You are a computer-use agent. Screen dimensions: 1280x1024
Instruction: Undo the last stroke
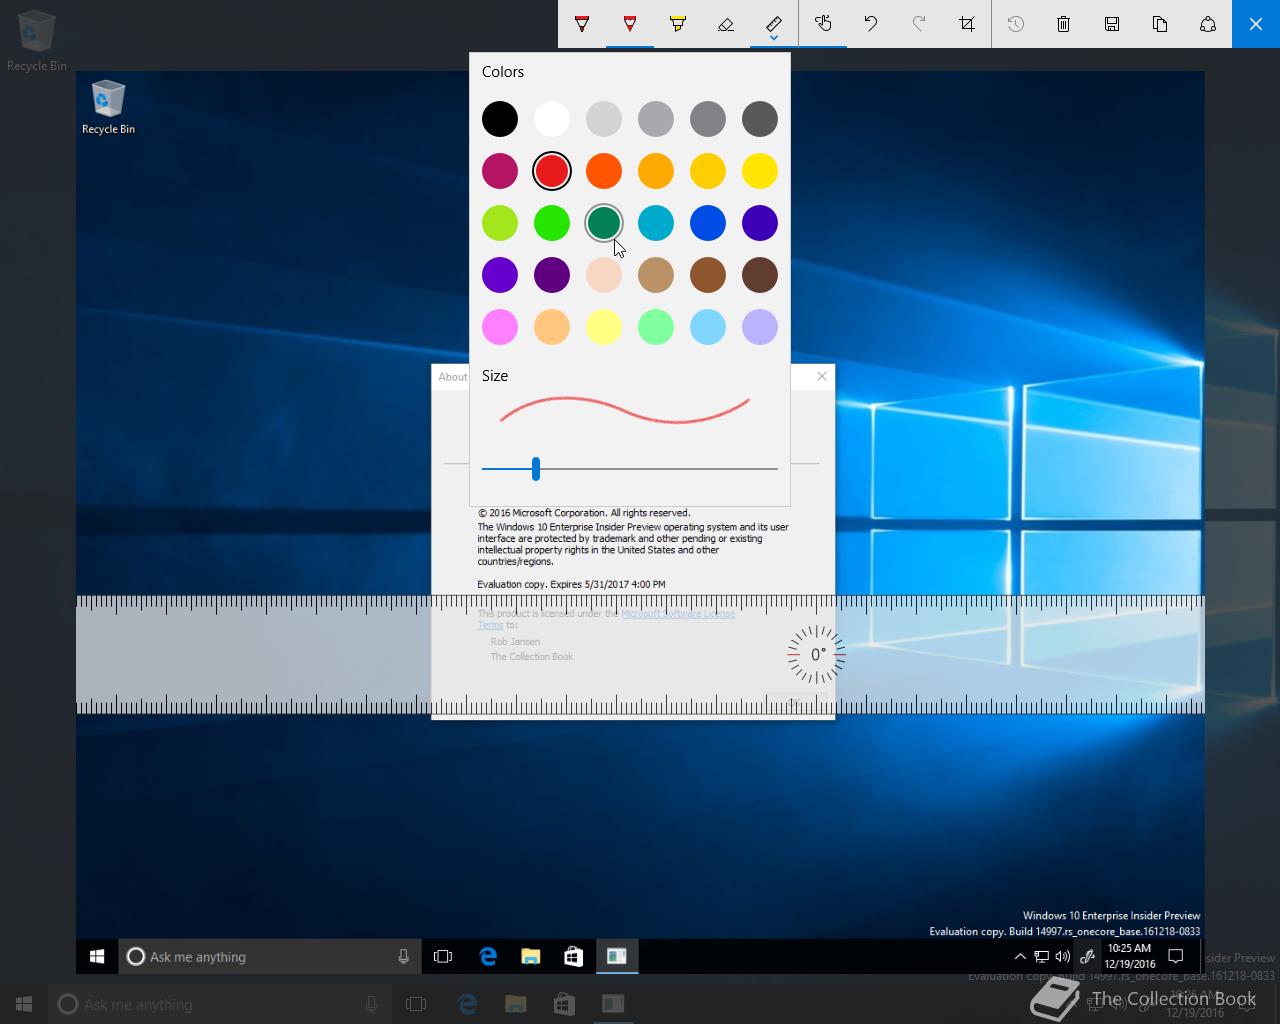click(871, 24)
